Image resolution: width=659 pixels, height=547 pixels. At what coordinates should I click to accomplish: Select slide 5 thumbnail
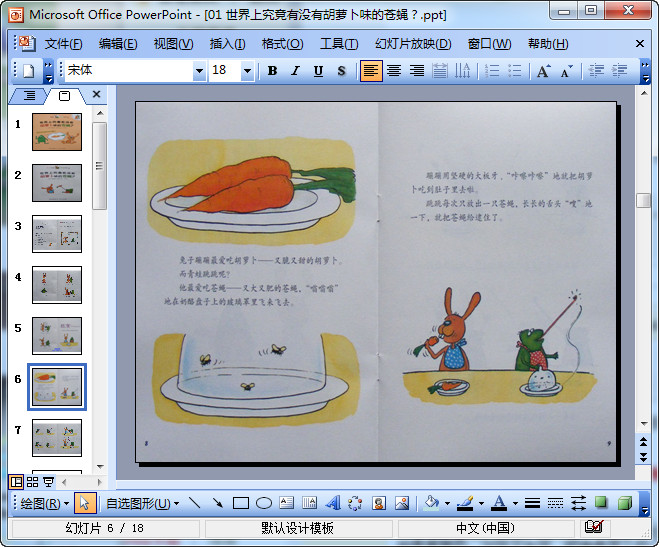click(57, 336)
